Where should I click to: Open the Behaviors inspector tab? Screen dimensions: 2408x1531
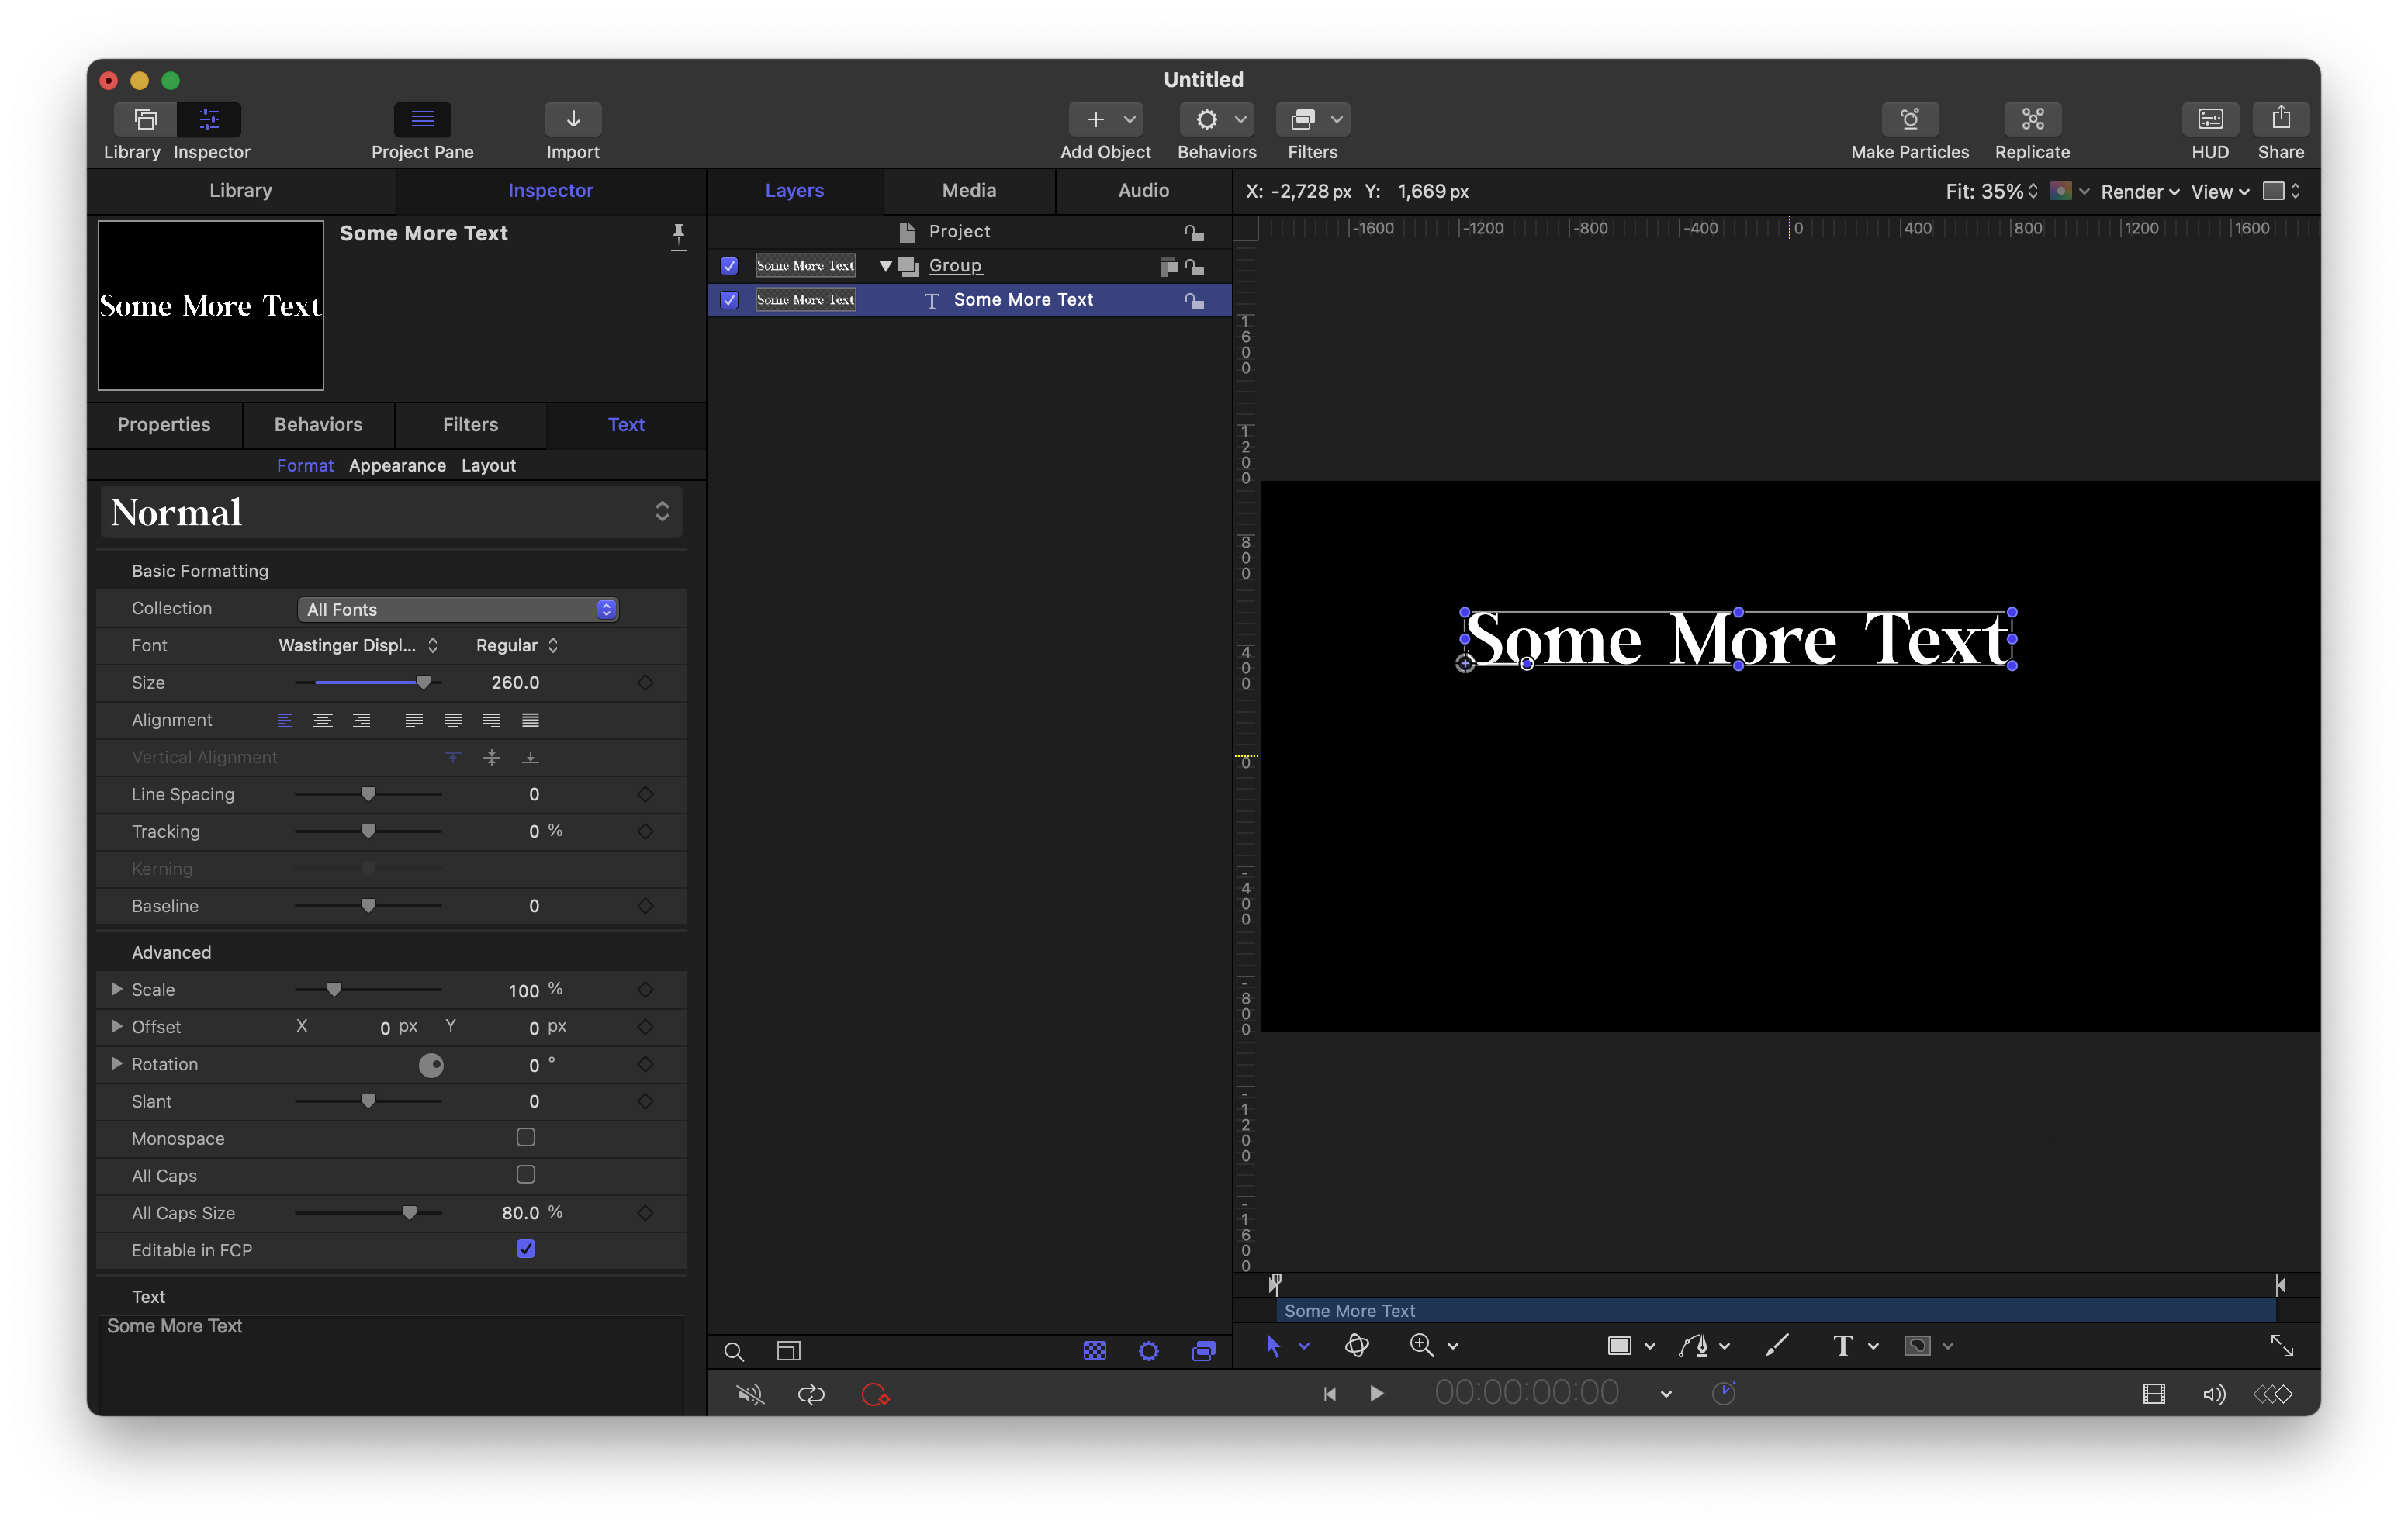(x=318, y=424)
